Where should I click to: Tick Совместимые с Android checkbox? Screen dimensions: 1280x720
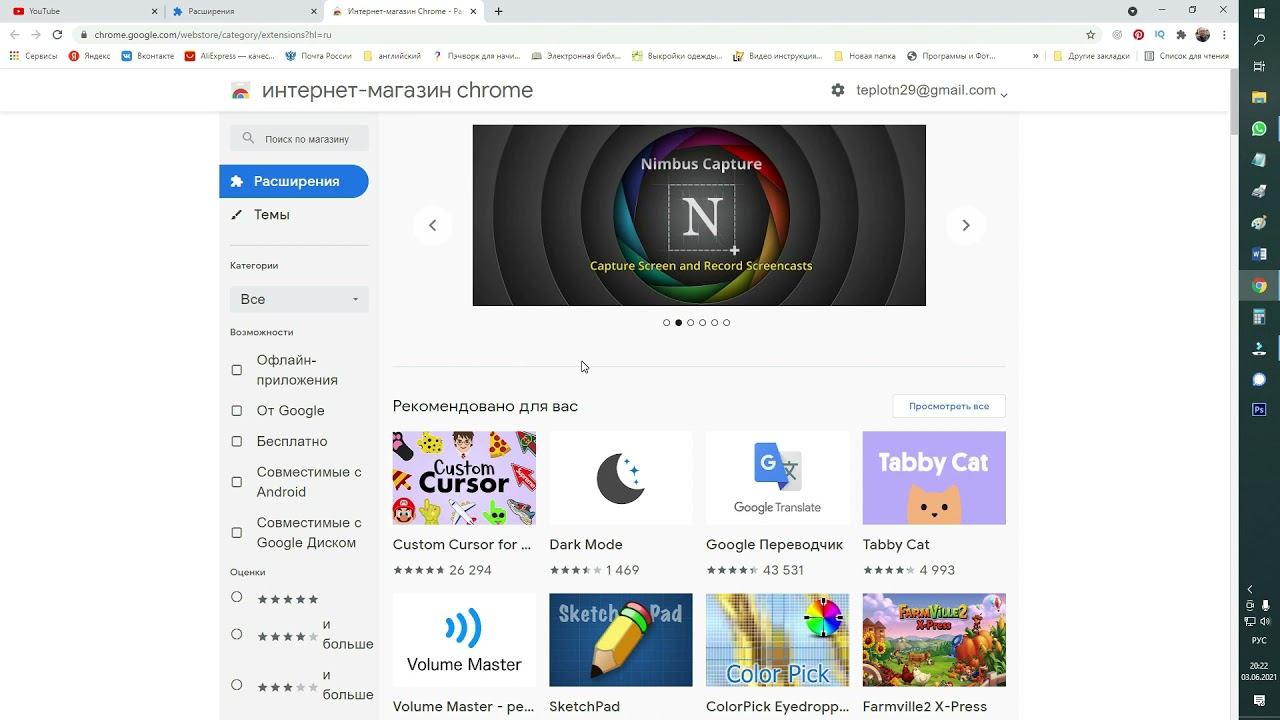(237, 482)
